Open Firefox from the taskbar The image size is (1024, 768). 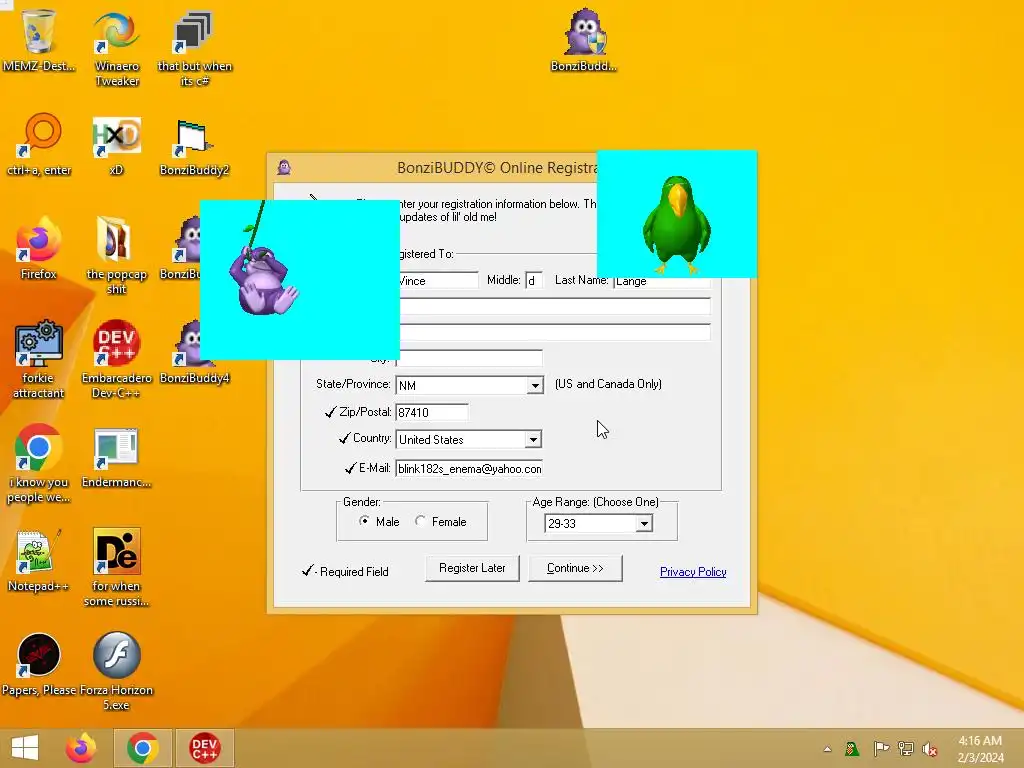tap(81, 748)
